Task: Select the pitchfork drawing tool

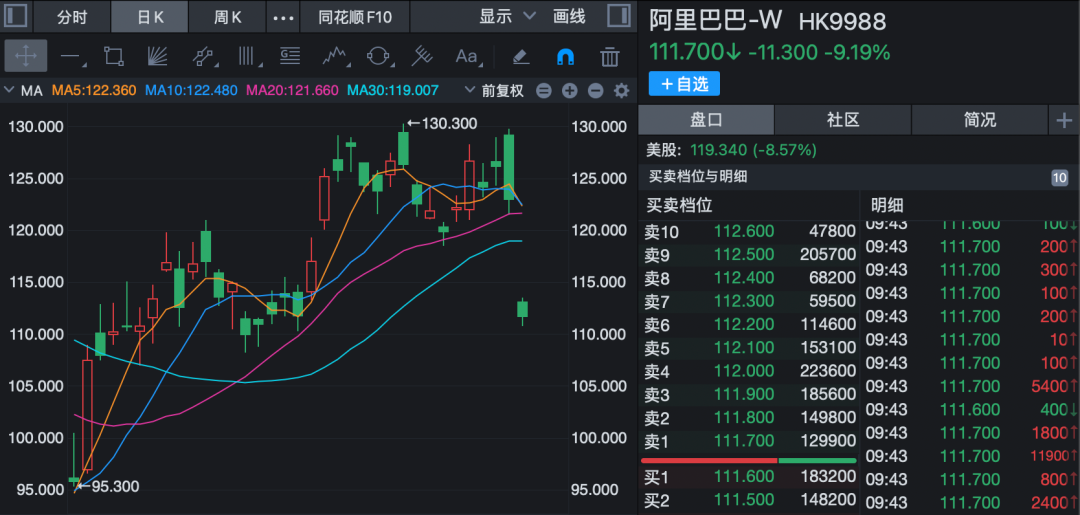Action: (x=422, y=56)
